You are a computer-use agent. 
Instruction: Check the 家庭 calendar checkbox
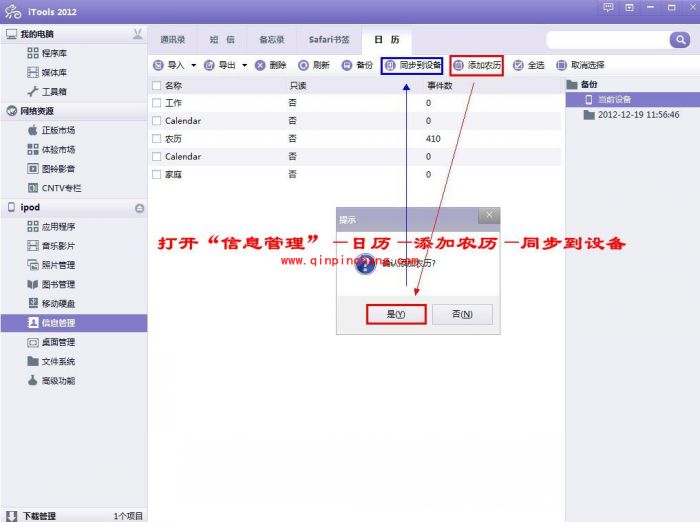click(x=156, y=174)
